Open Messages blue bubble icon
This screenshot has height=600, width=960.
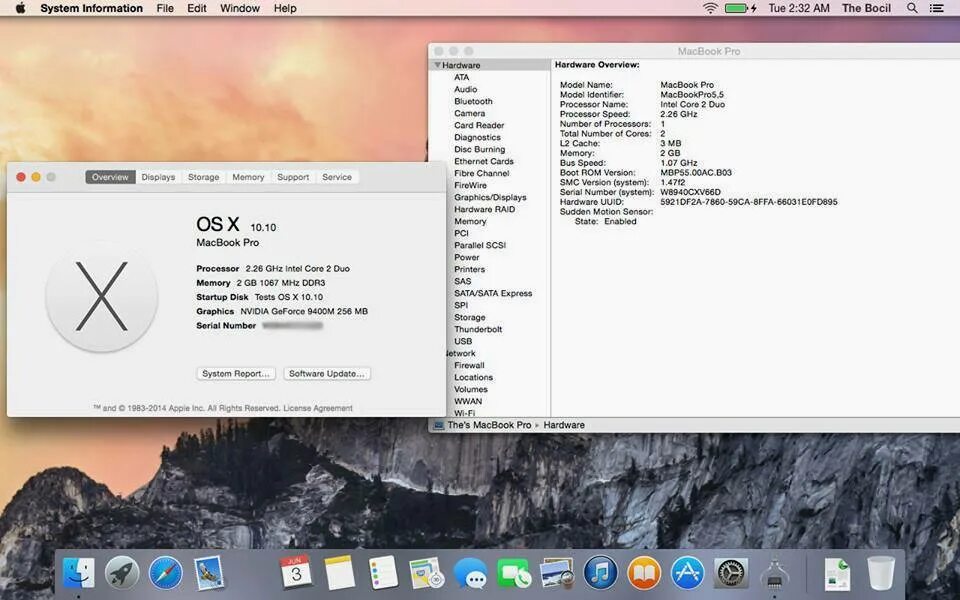[x=470, y=574]
